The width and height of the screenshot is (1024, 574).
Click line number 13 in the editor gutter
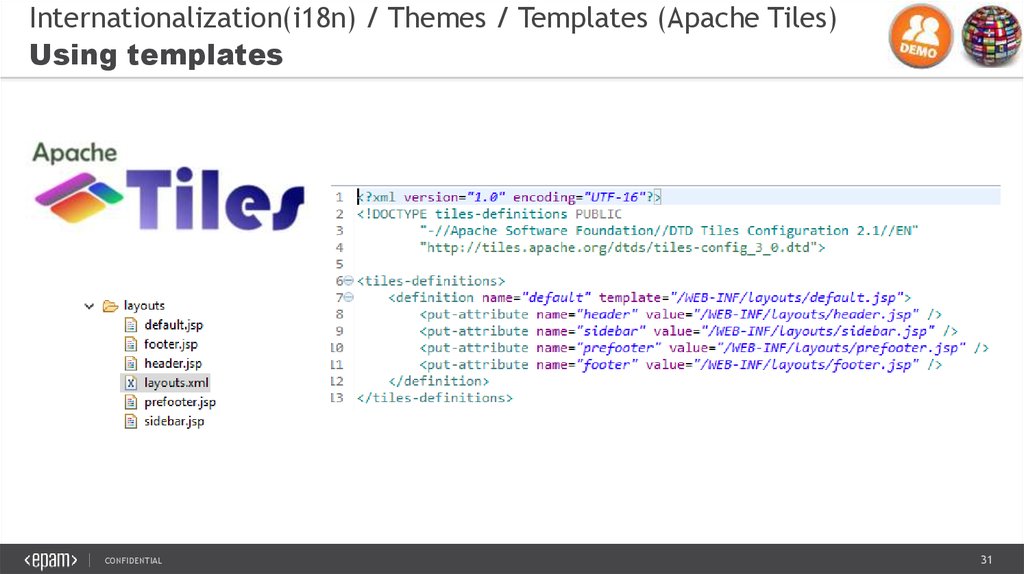coord(337,398)
